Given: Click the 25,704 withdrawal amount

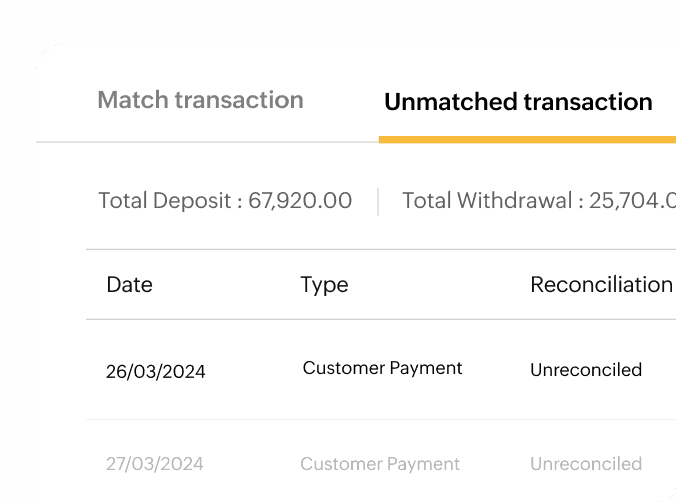Looking at the screenshot, I should coord(632,200).
